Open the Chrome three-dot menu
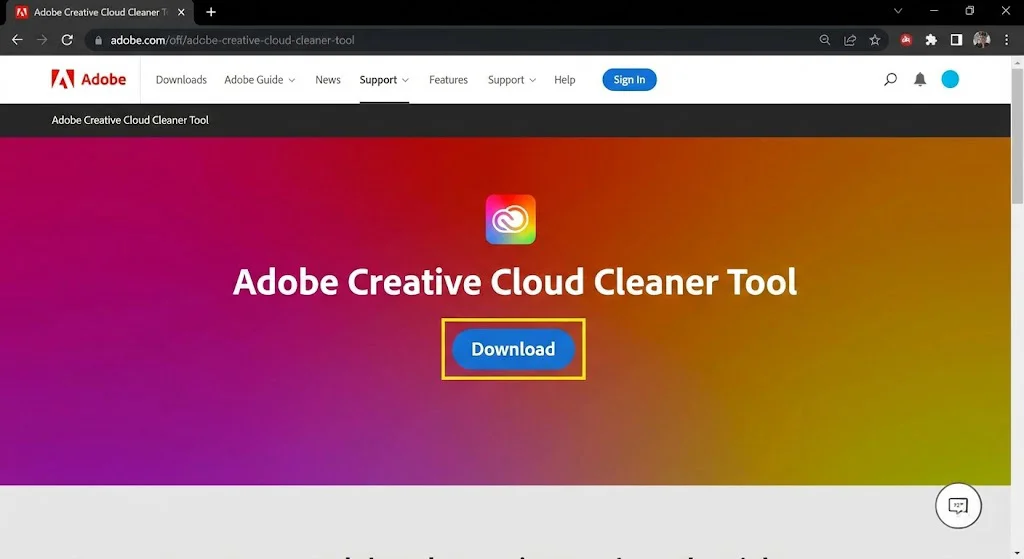 tap(1006, 40)
